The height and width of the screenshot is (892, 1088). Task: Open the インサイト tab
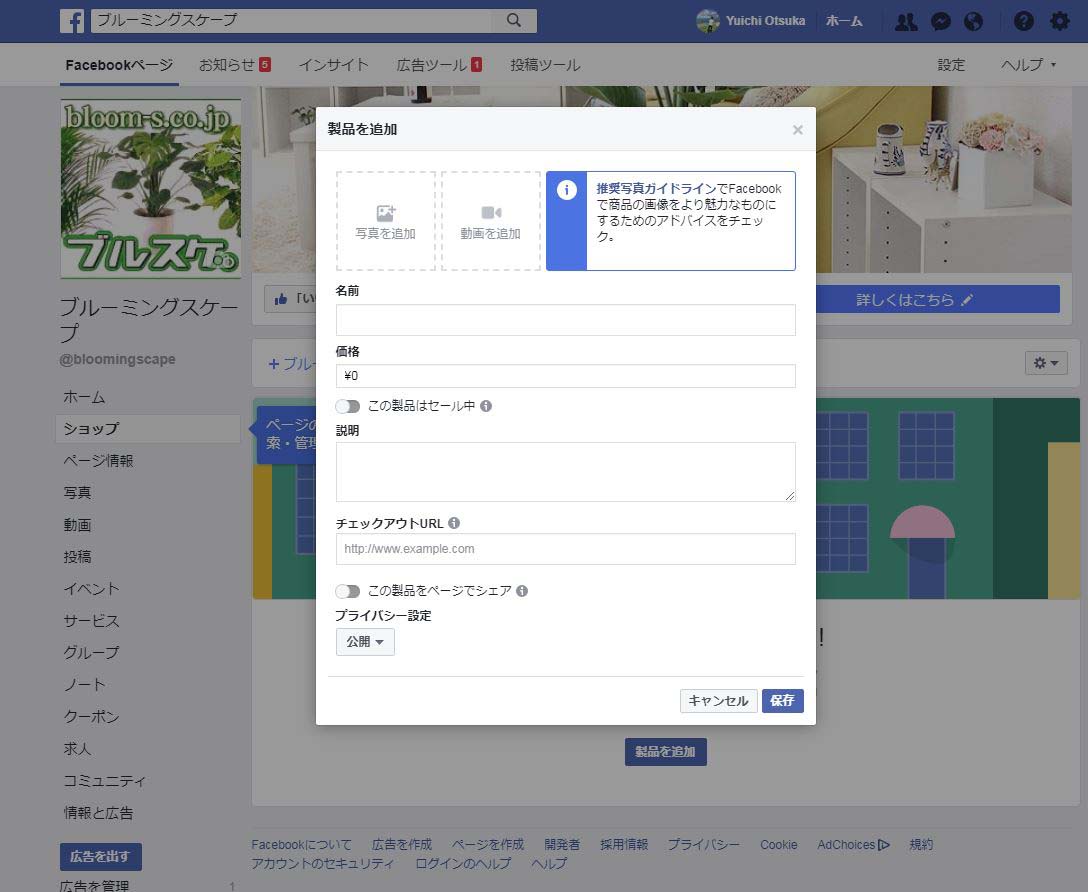point(333,65)
